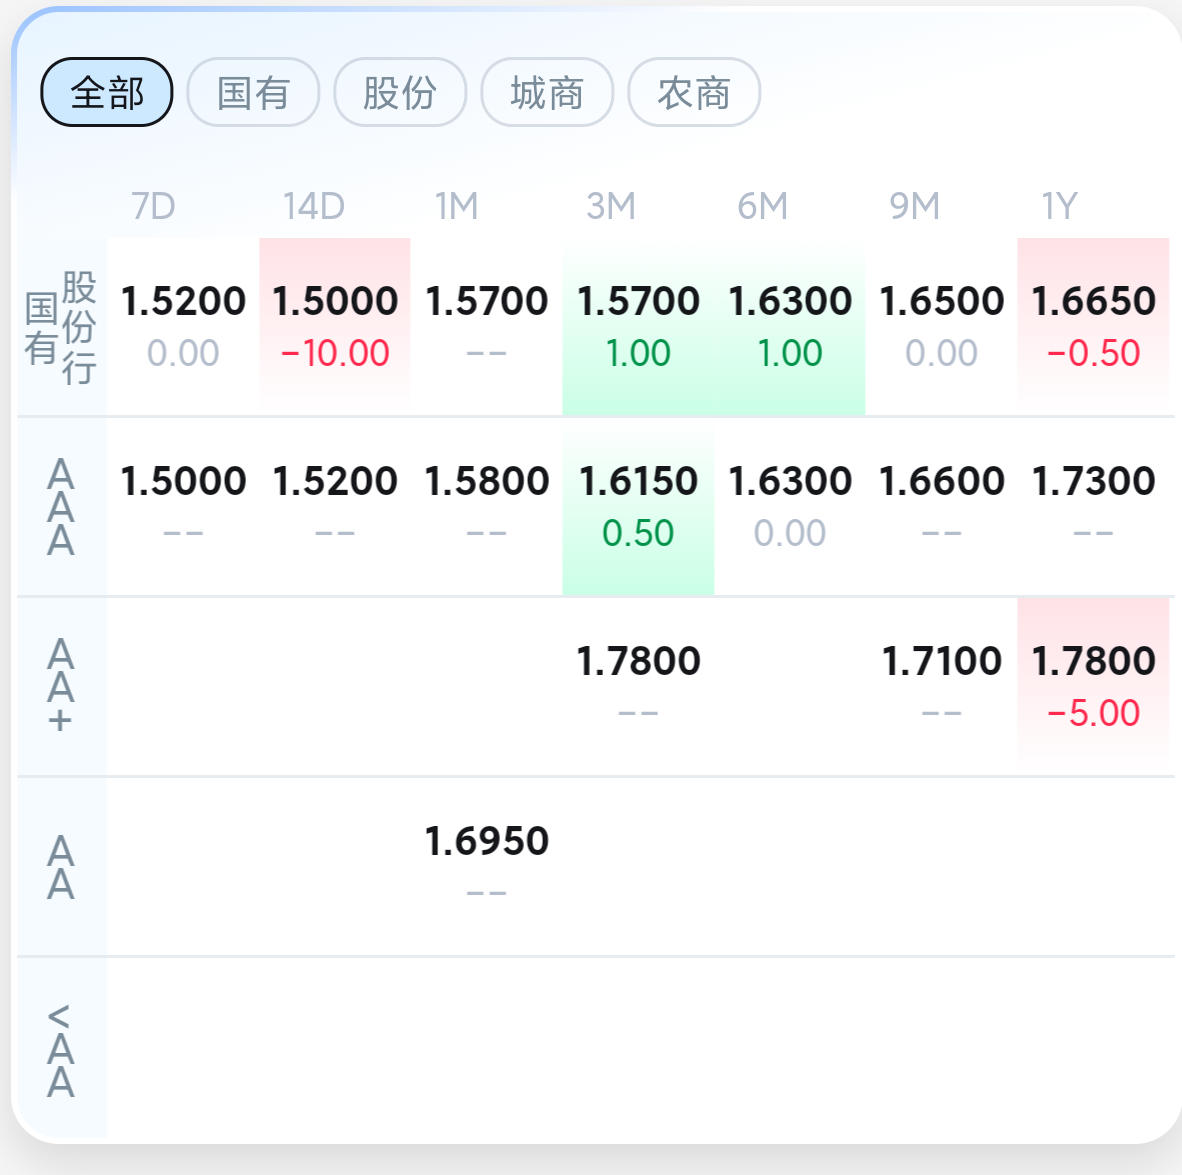This screenshot has height=1175, width=1182.
Task: Select the AA+ row label
Action: pyautogui.click(x=61, y=686)
